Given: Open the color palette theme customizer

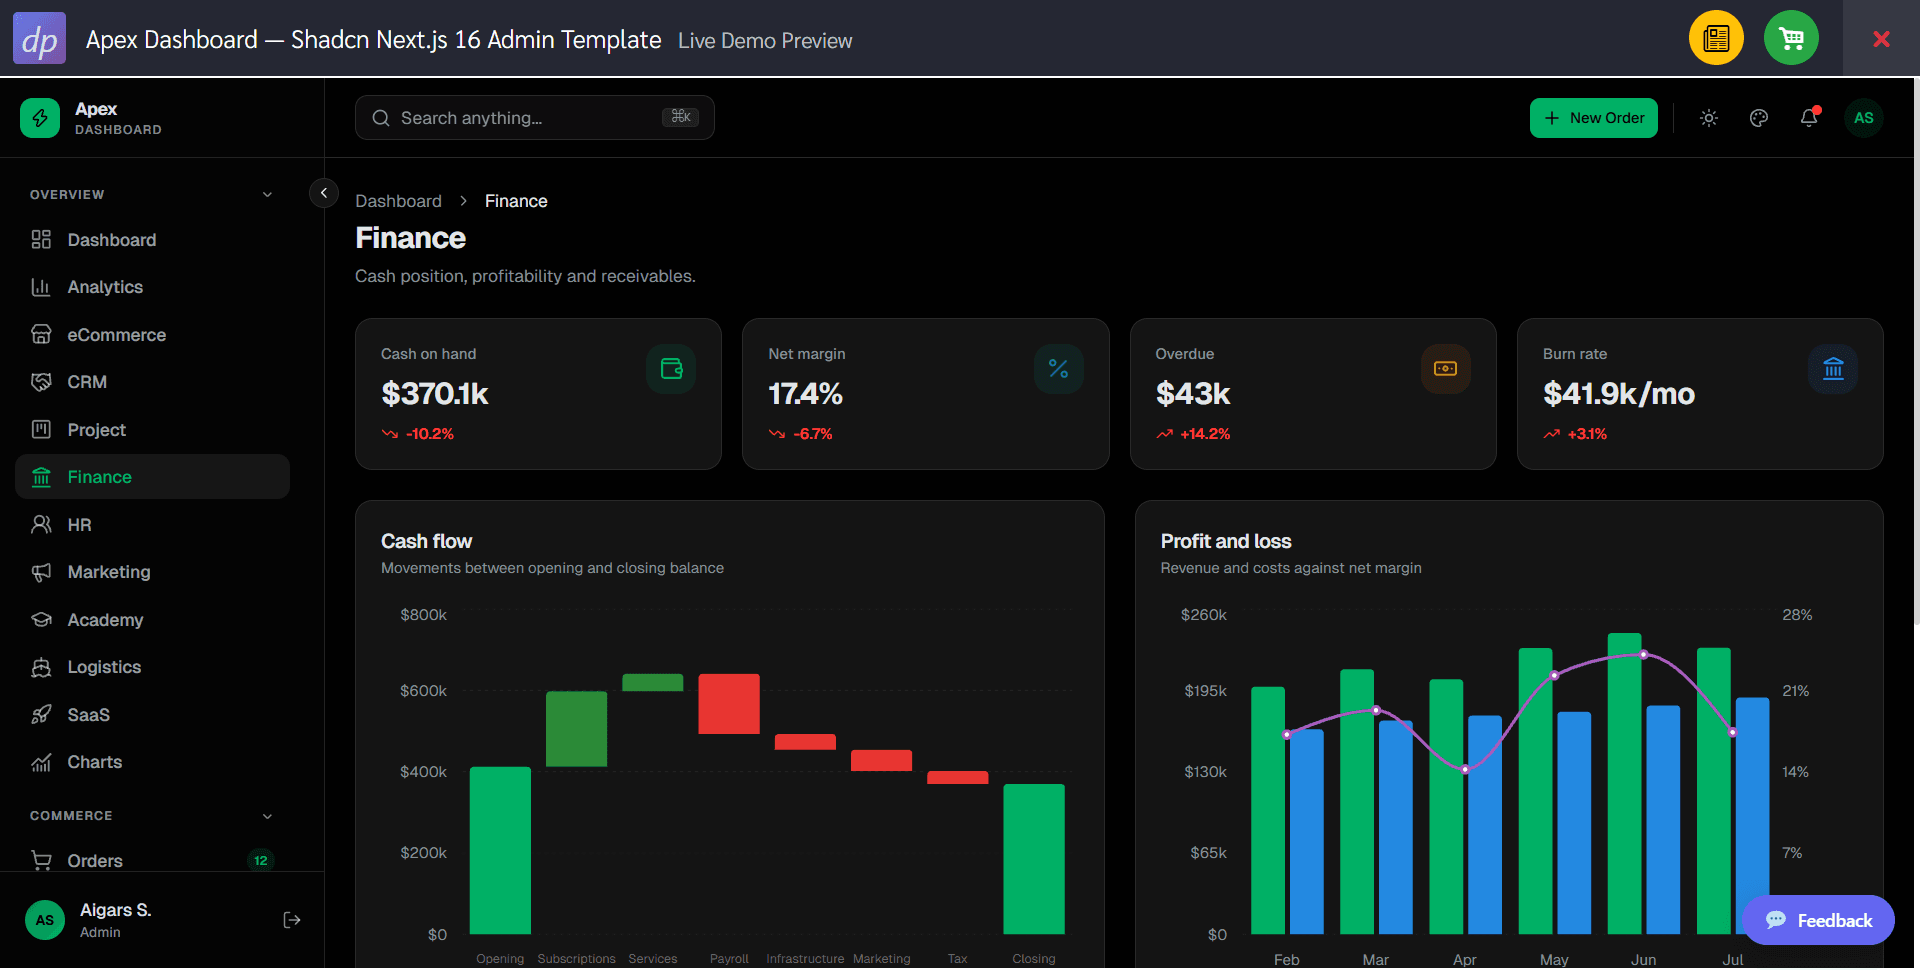Looking at the screenshot, I should 1759,118.
